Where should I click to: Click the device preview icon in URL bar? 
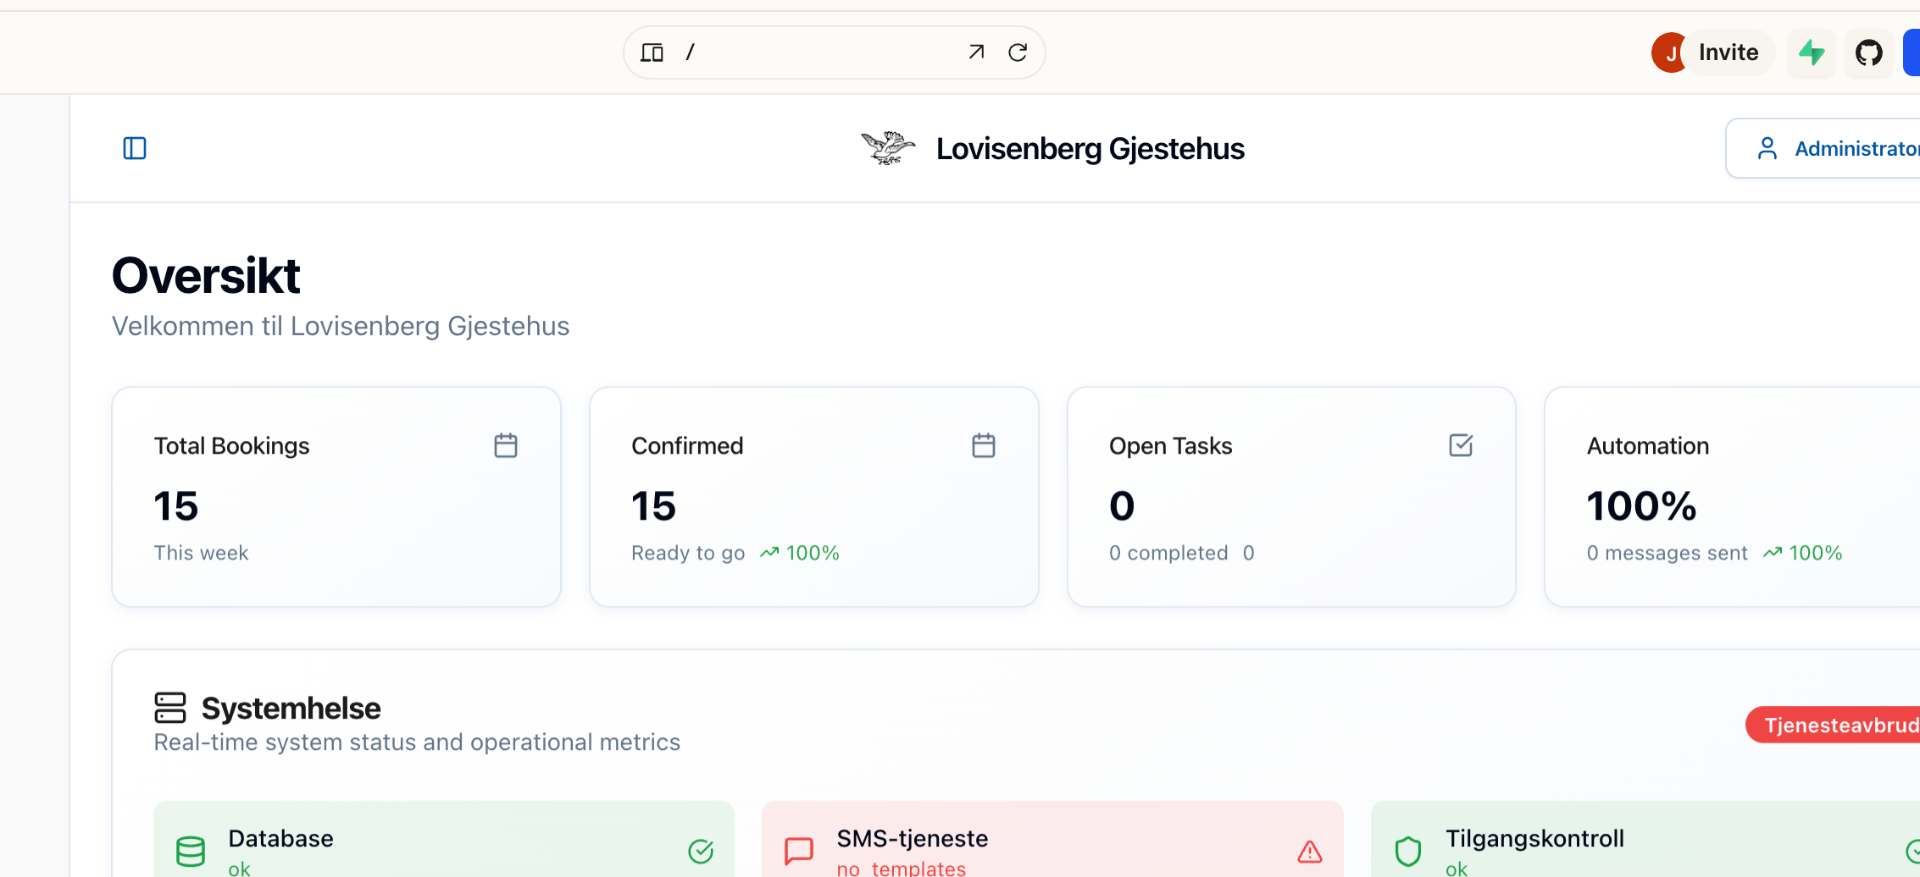pos(652,53)
